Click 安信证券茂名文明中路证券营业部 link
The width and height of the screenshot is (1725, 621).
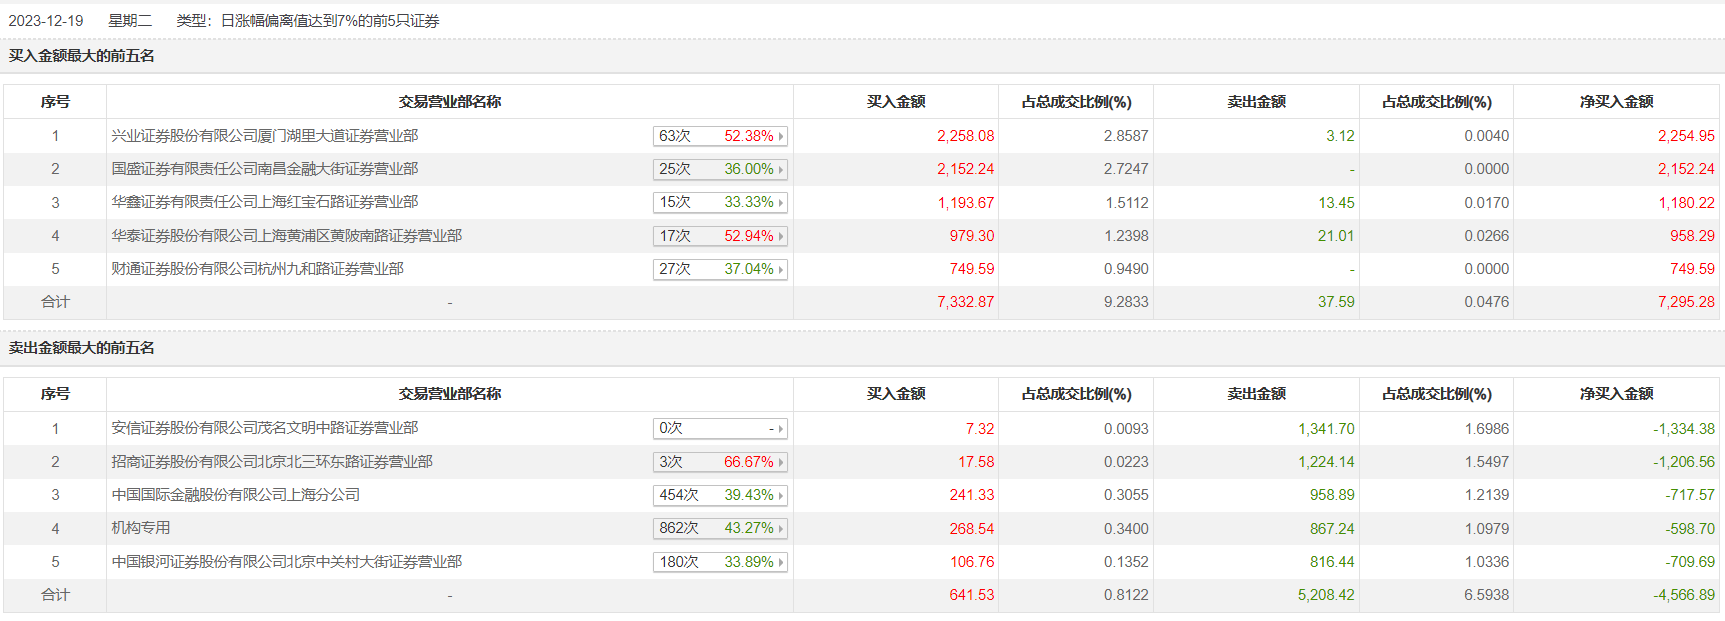[x=265, y=428]
